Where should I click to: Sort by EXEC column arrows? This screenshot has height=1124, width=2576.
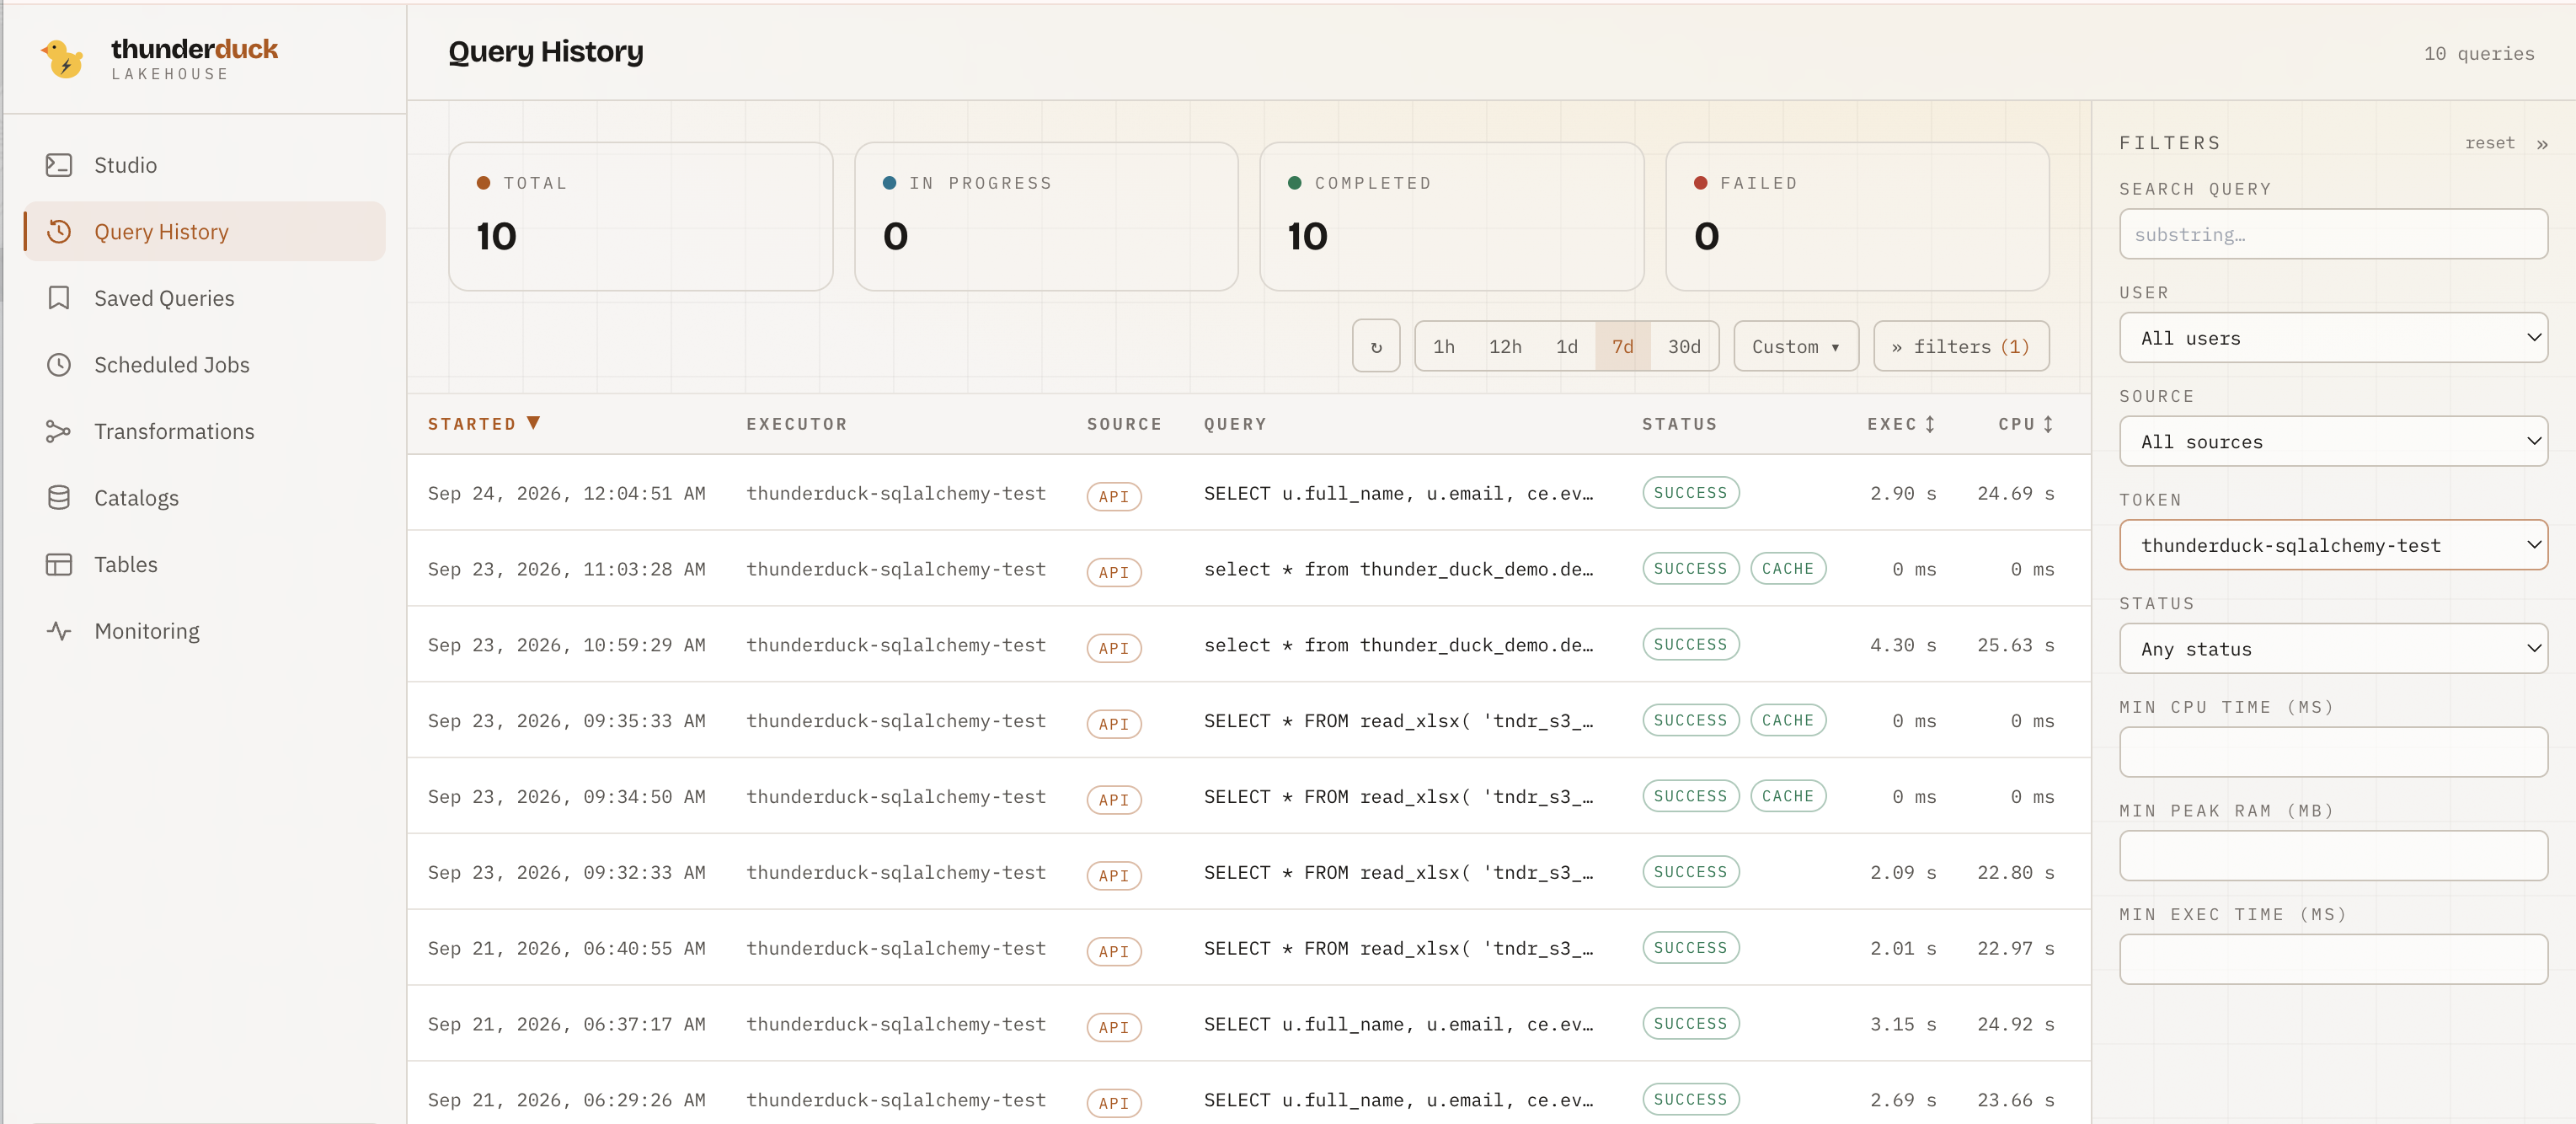pyautogui.click(x=1930, y=424)
